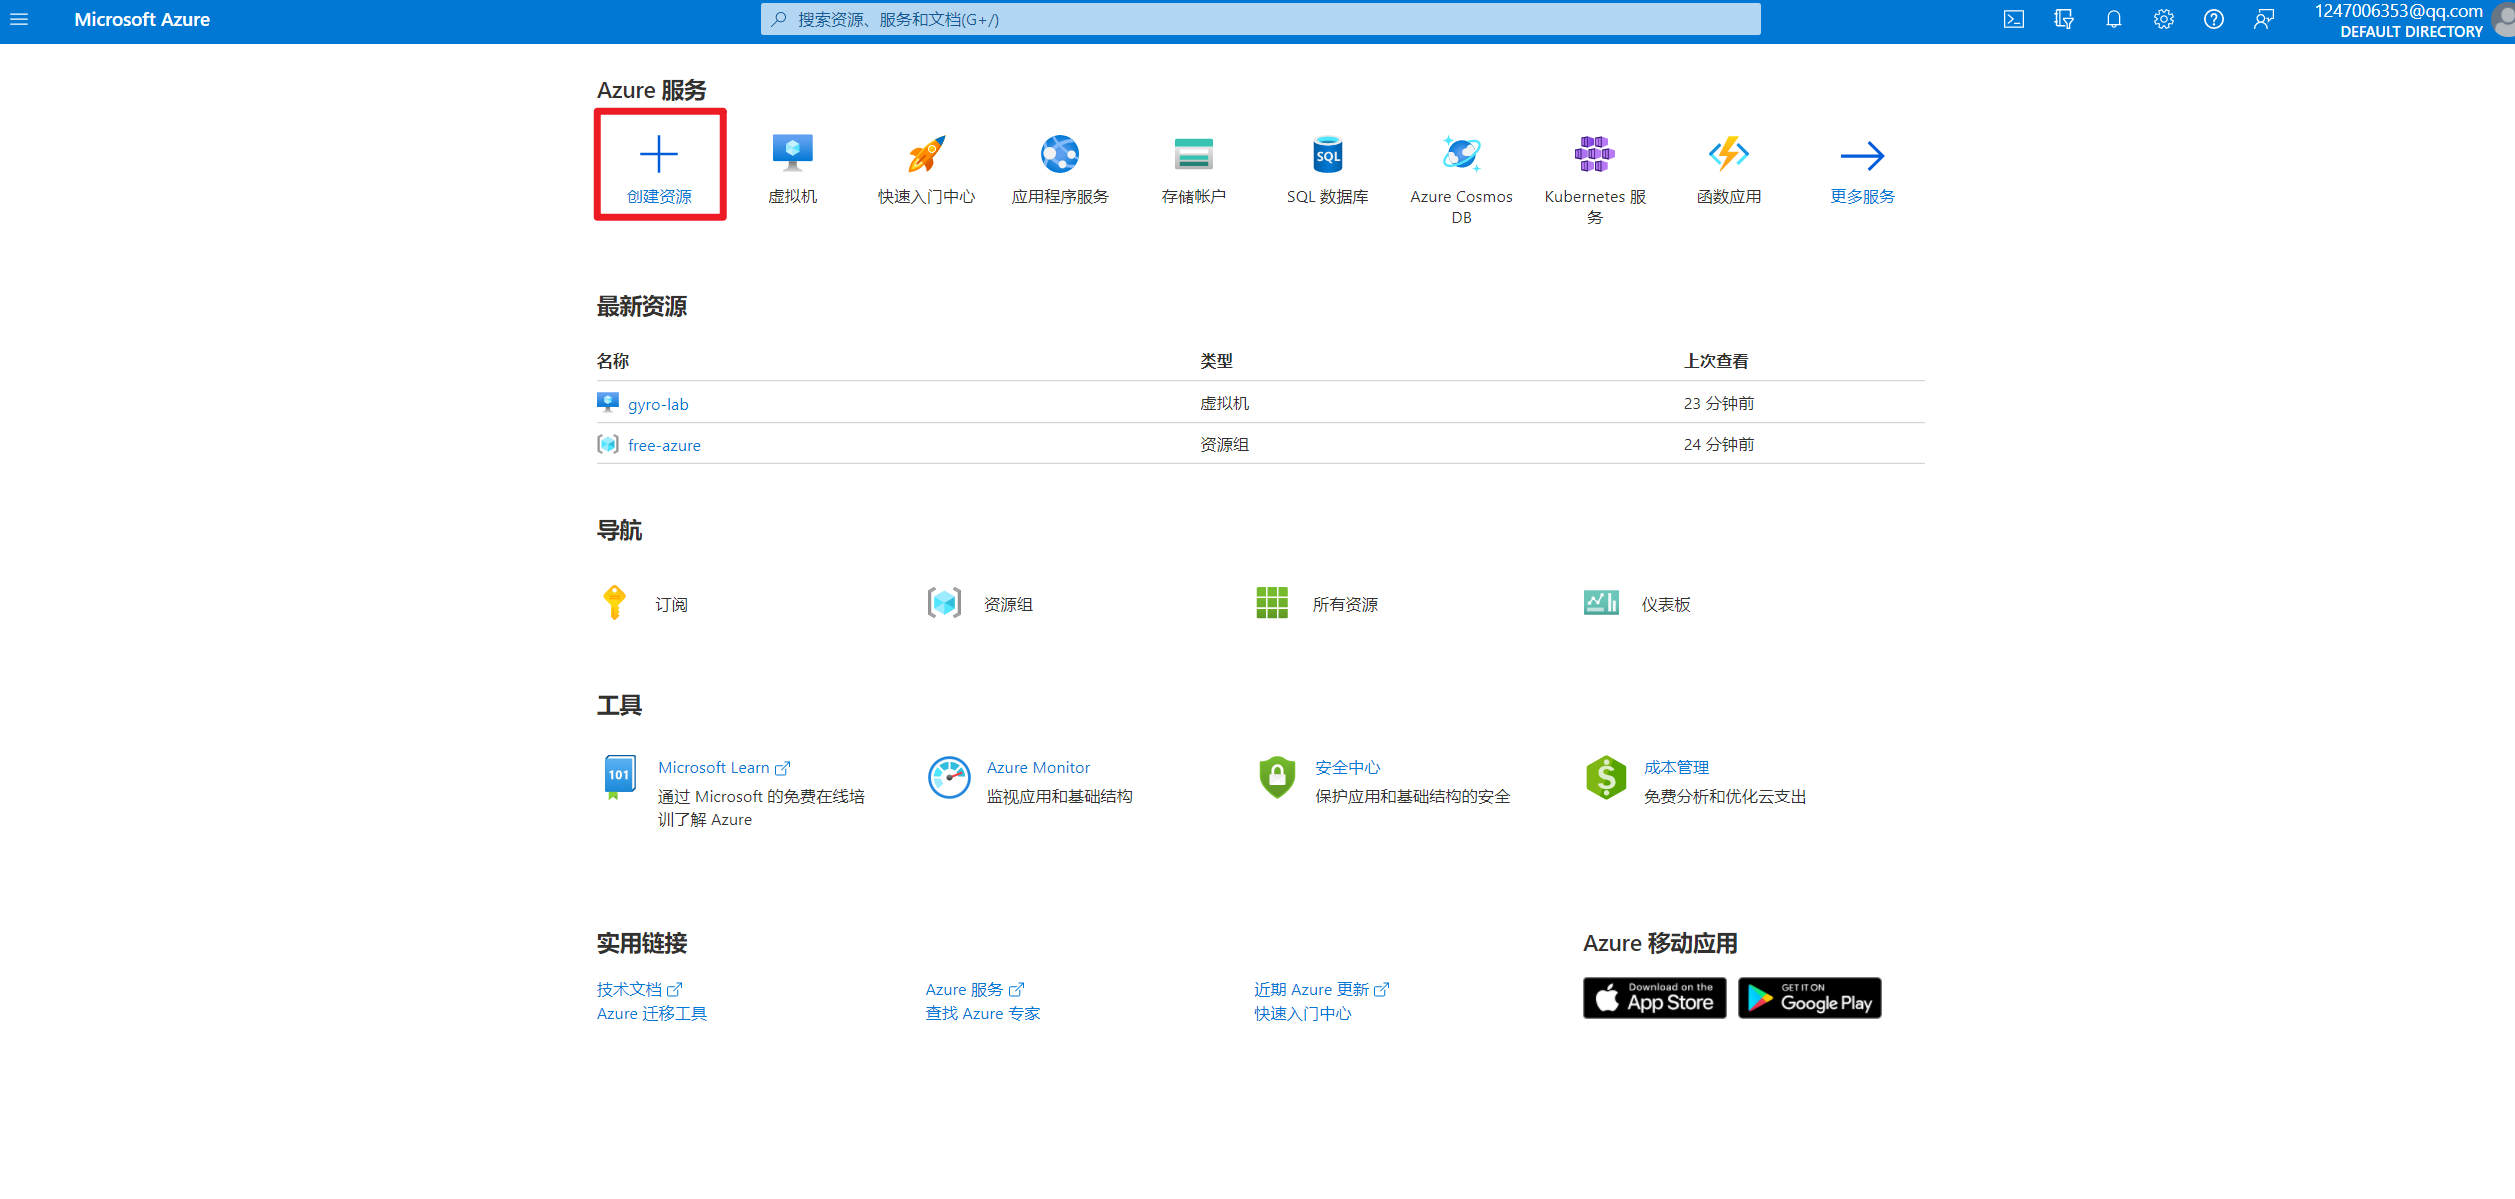The width and height of the screenshot is (2515, 1199).
Task: Open the Kubernetes services icon
Action: point(1594,154)
